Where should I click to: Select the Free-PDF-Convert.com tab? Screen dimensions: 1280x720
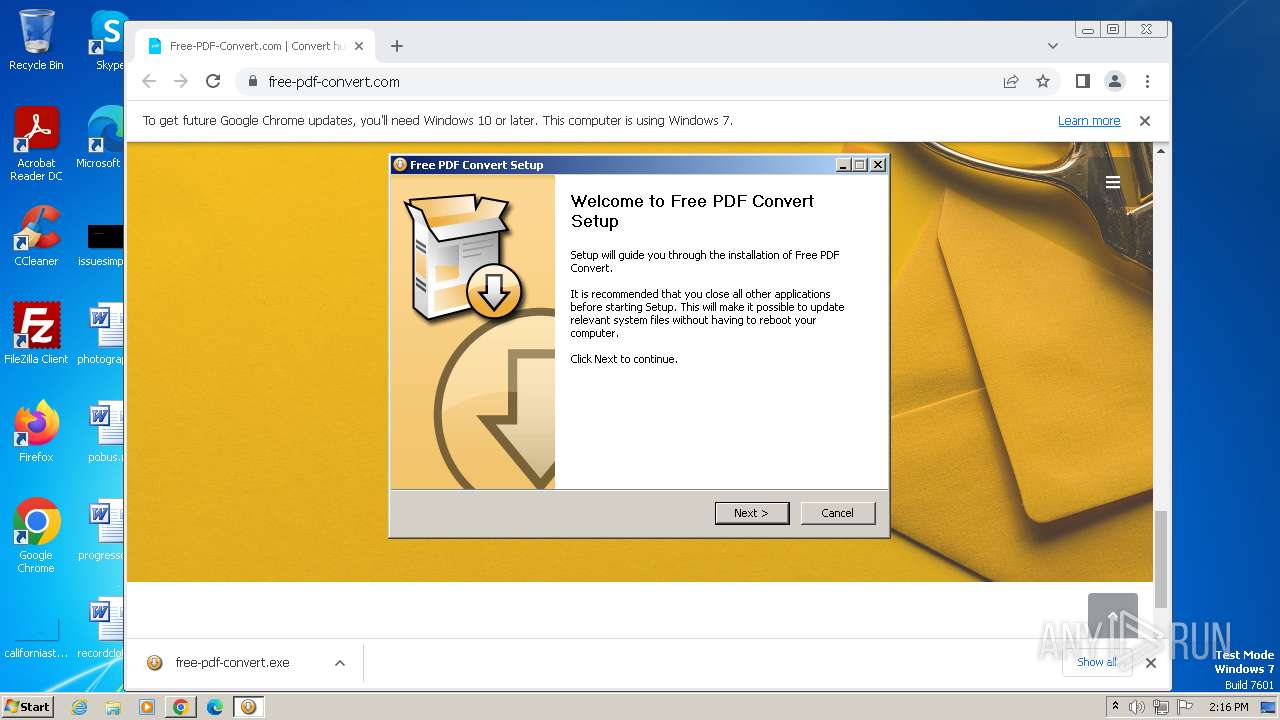coord(255,46)
